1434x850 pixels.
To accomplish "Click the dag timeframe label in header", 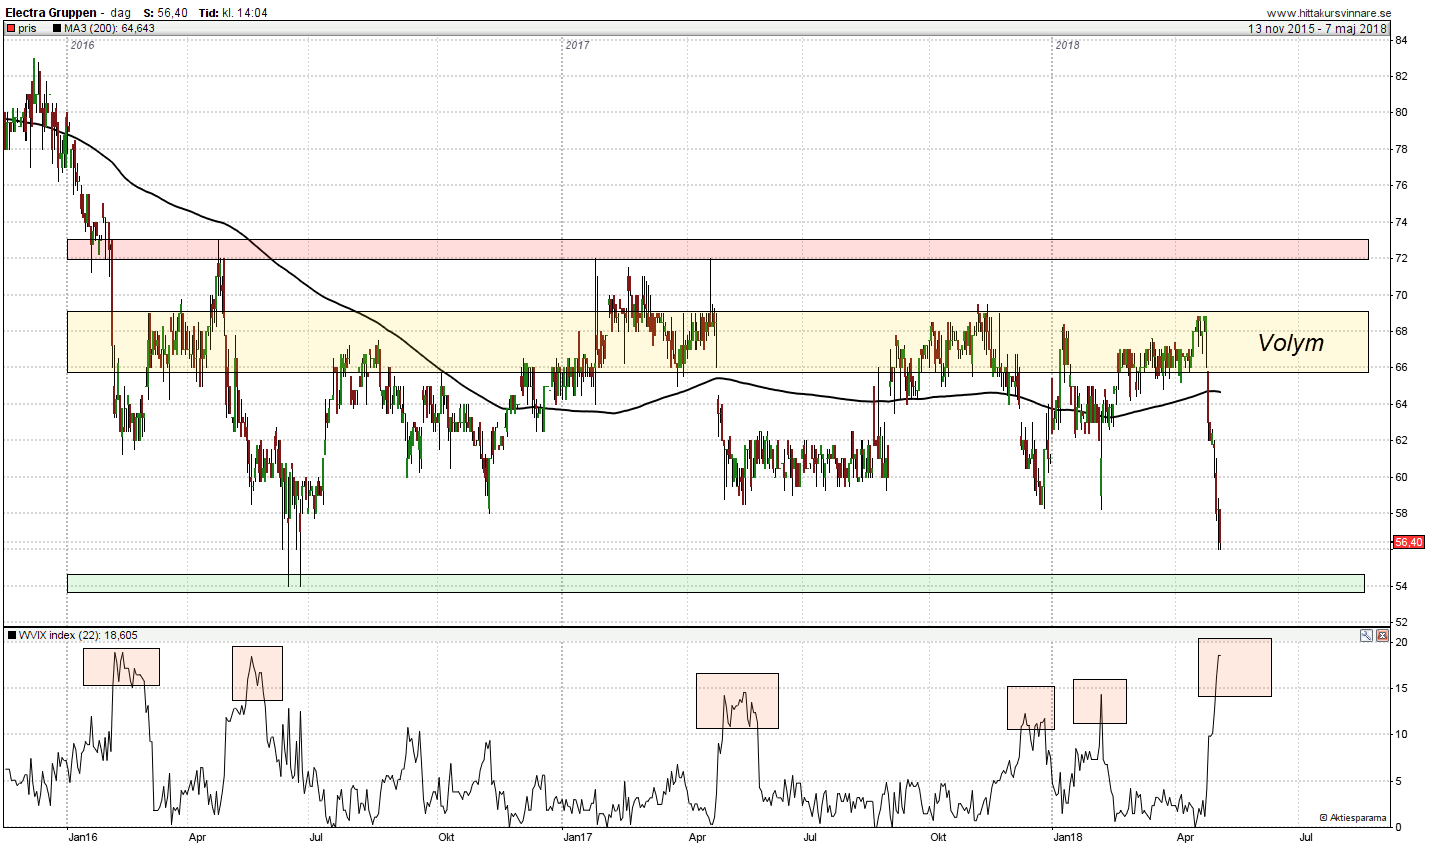I will tap(120, 13).
